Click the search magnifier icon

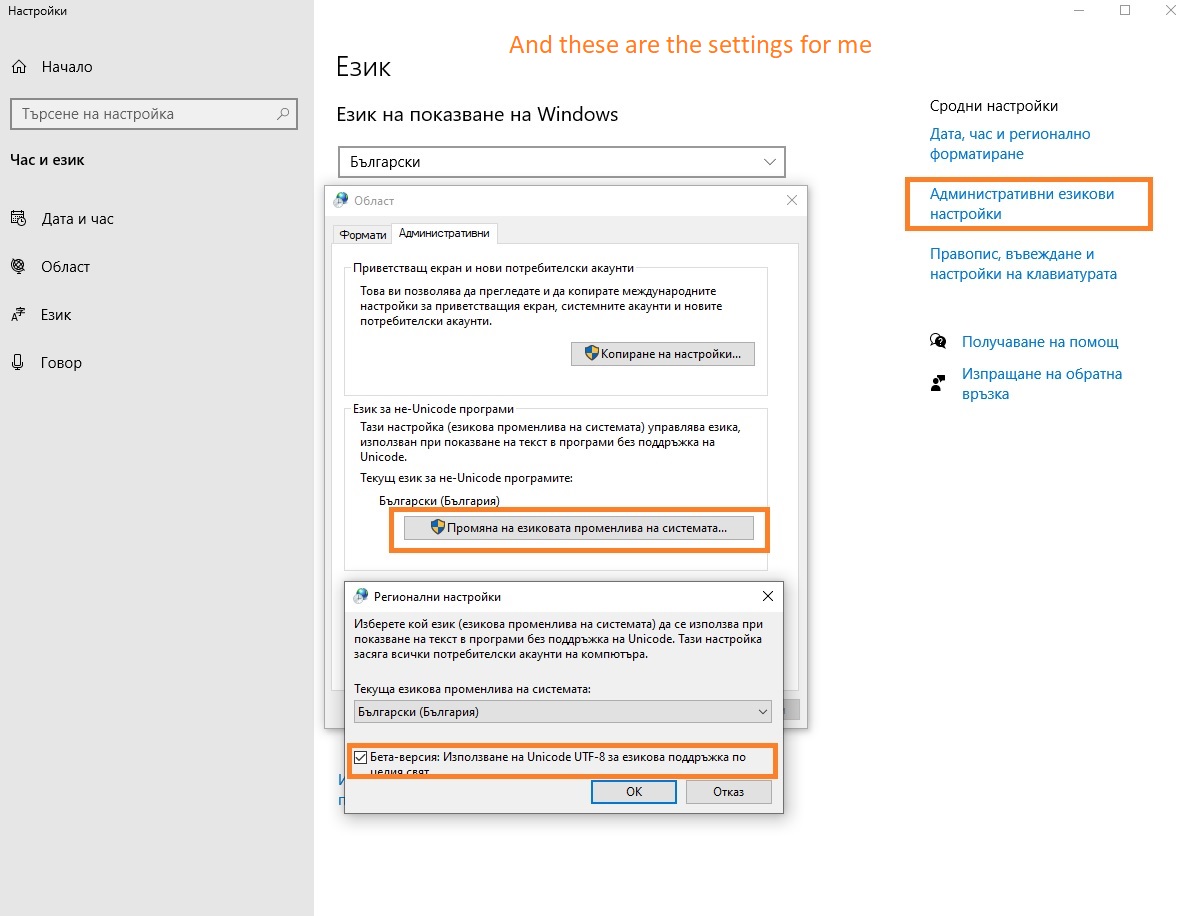coord(283,114)
